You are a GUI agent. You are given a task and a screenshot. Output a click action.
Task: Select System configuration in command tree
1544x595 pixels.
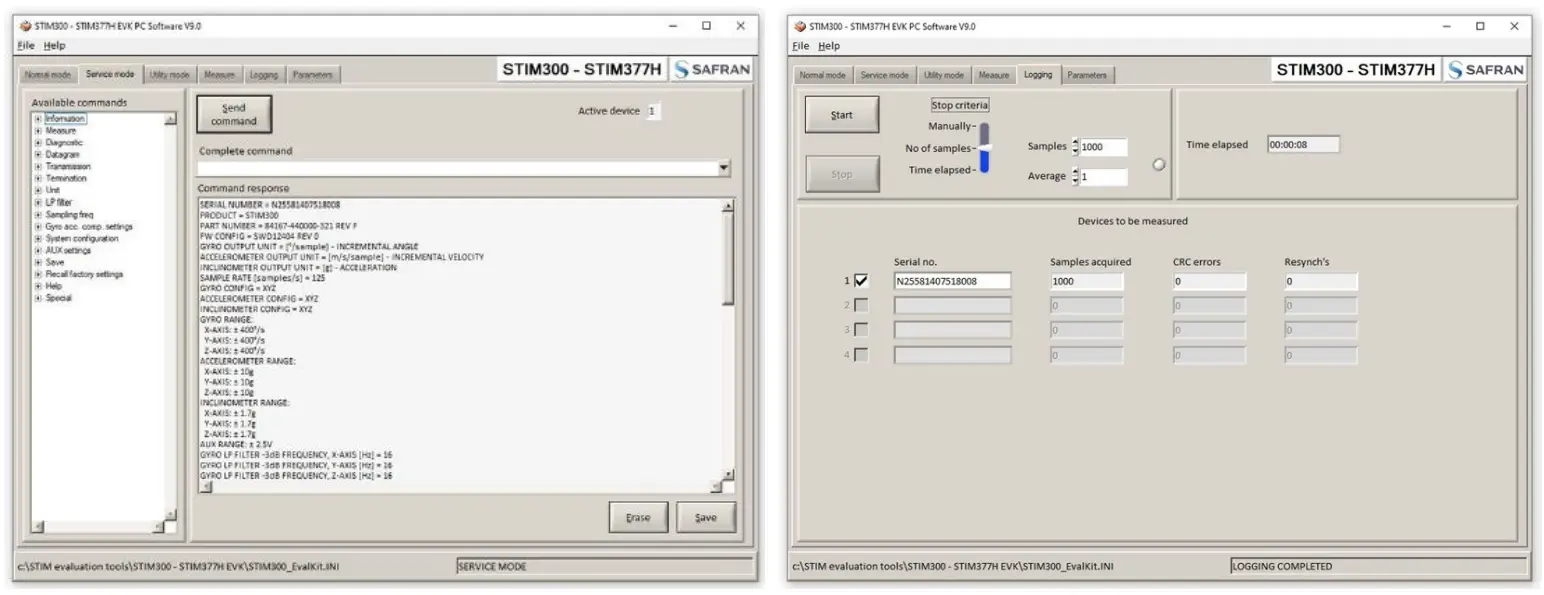[82, 239]
